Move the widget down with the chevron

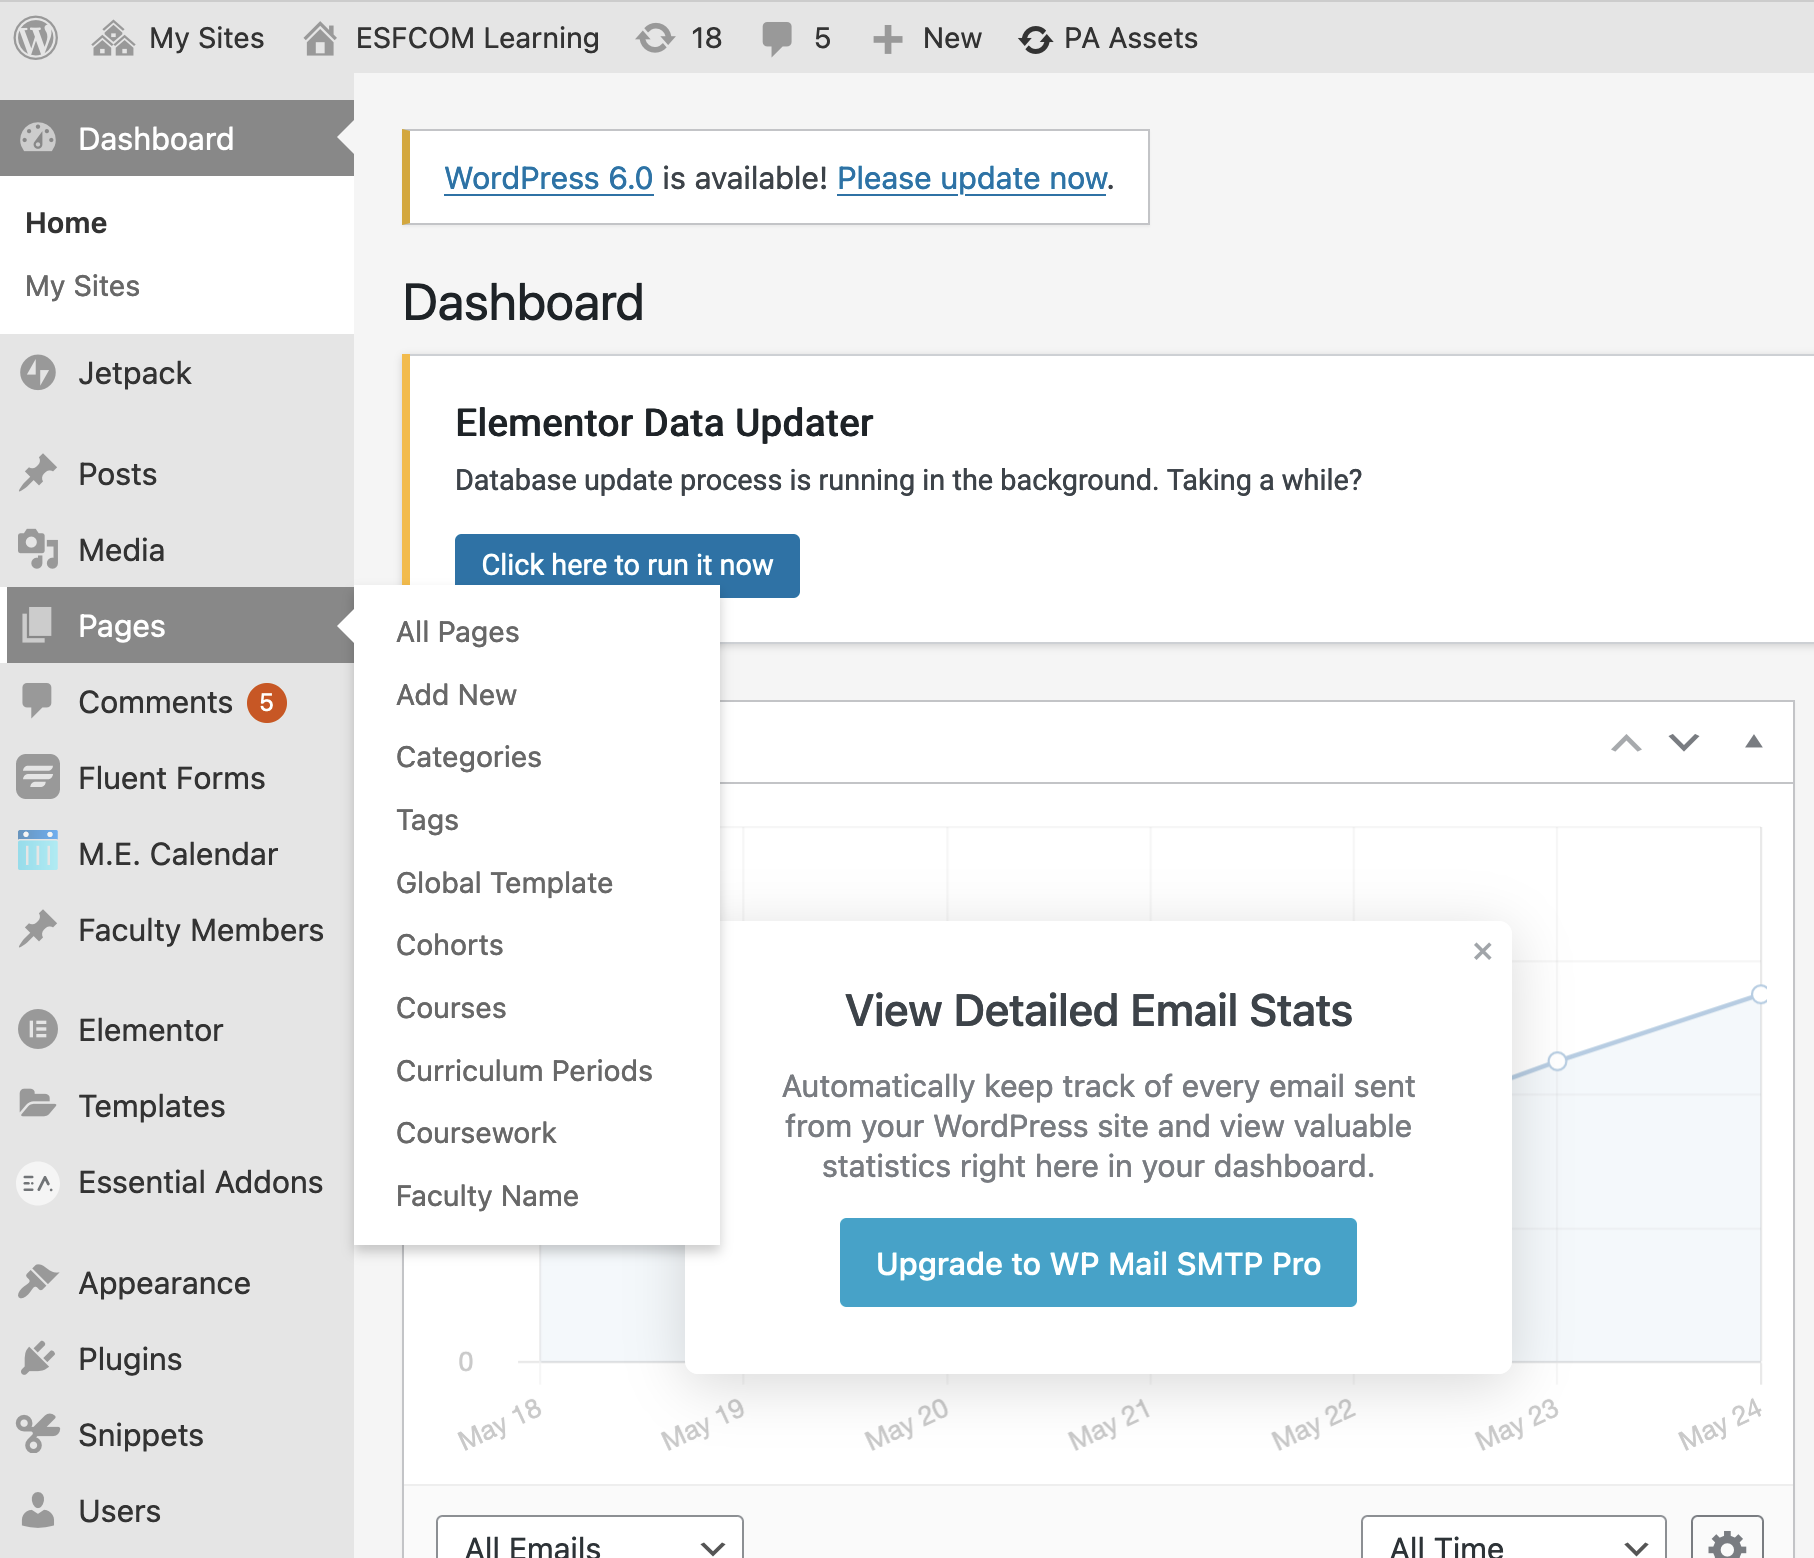coord(1684,742)
